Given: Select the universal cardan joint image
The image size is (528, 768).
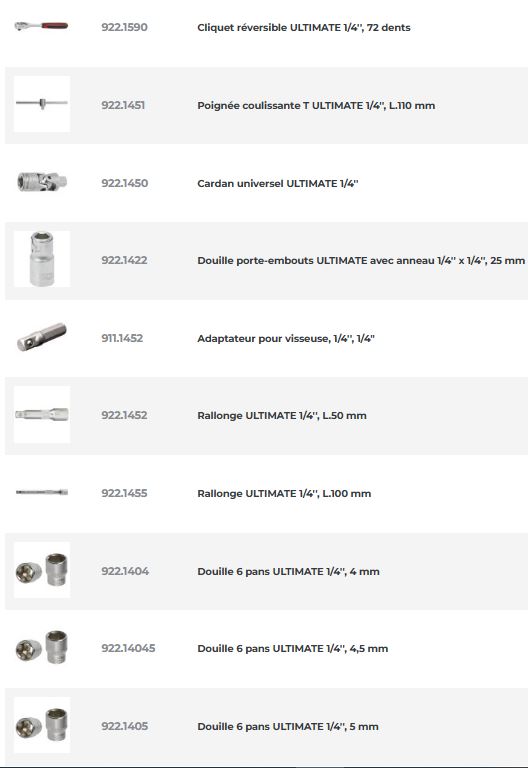Looking at the screenshot, I should tap(42, 182).
